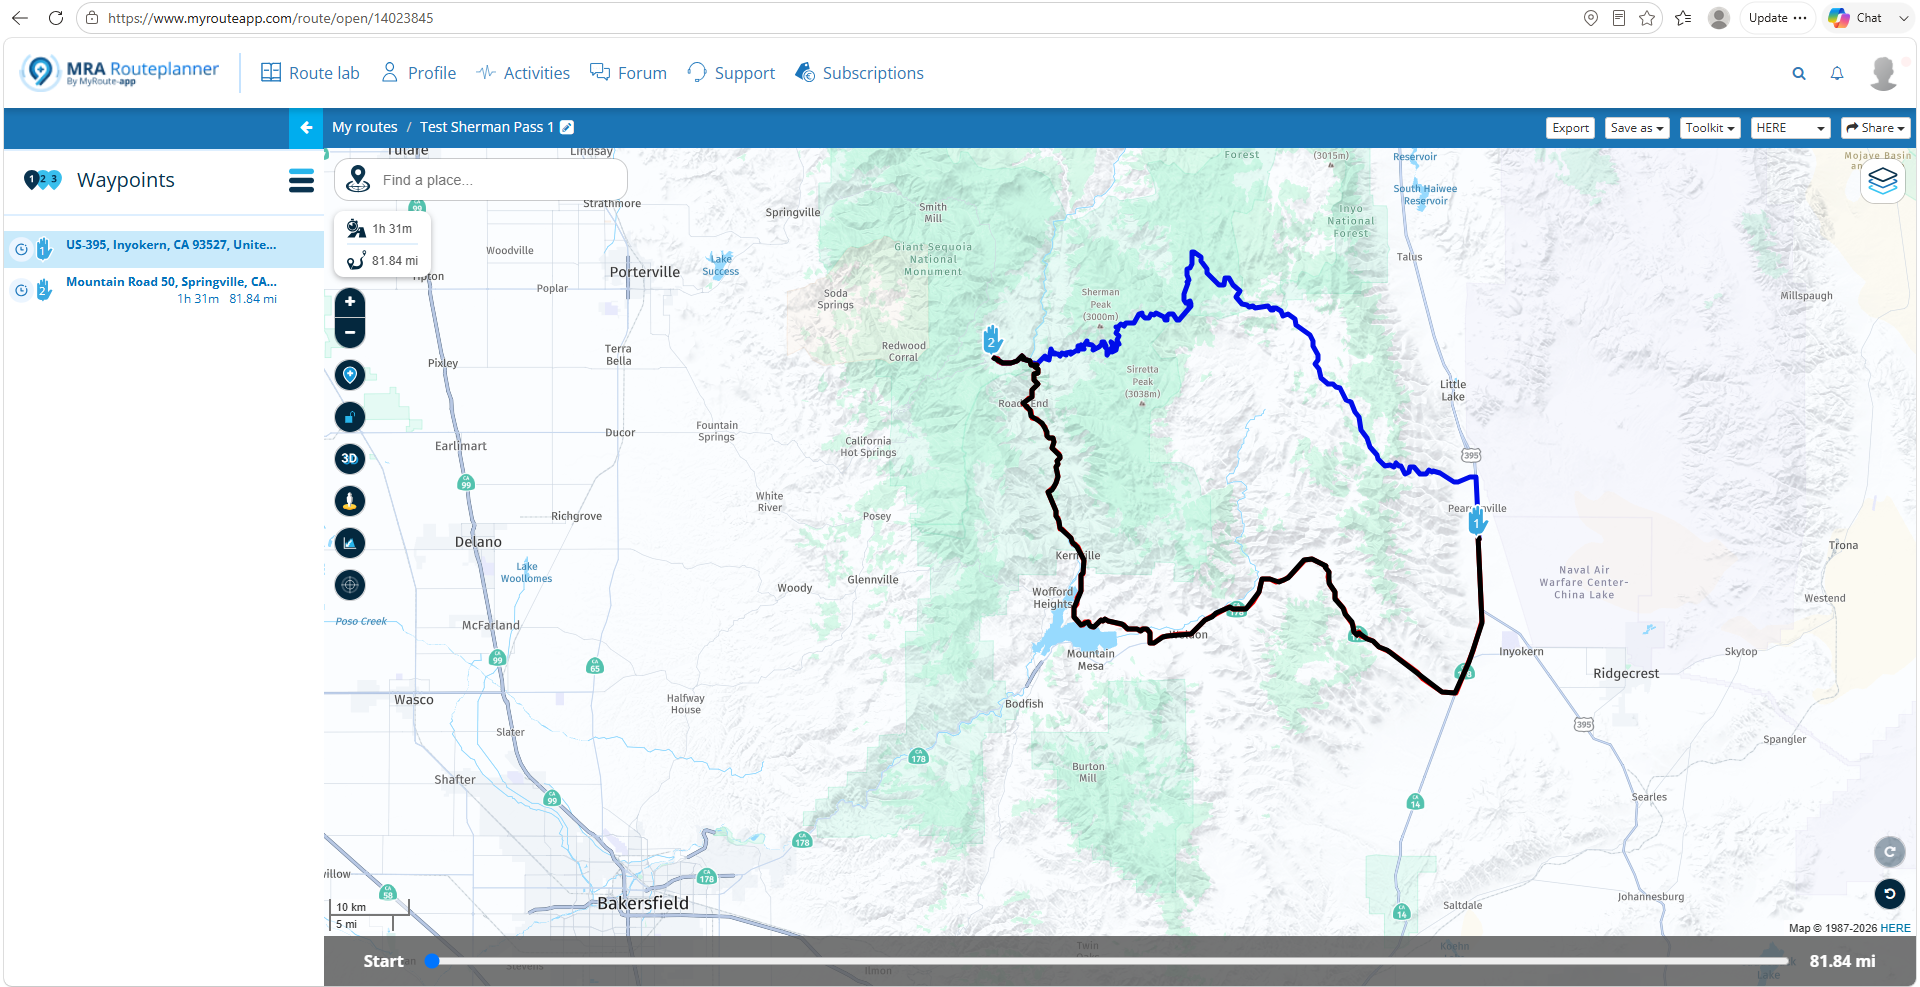Open the map layers icon

pos(1882,181)
